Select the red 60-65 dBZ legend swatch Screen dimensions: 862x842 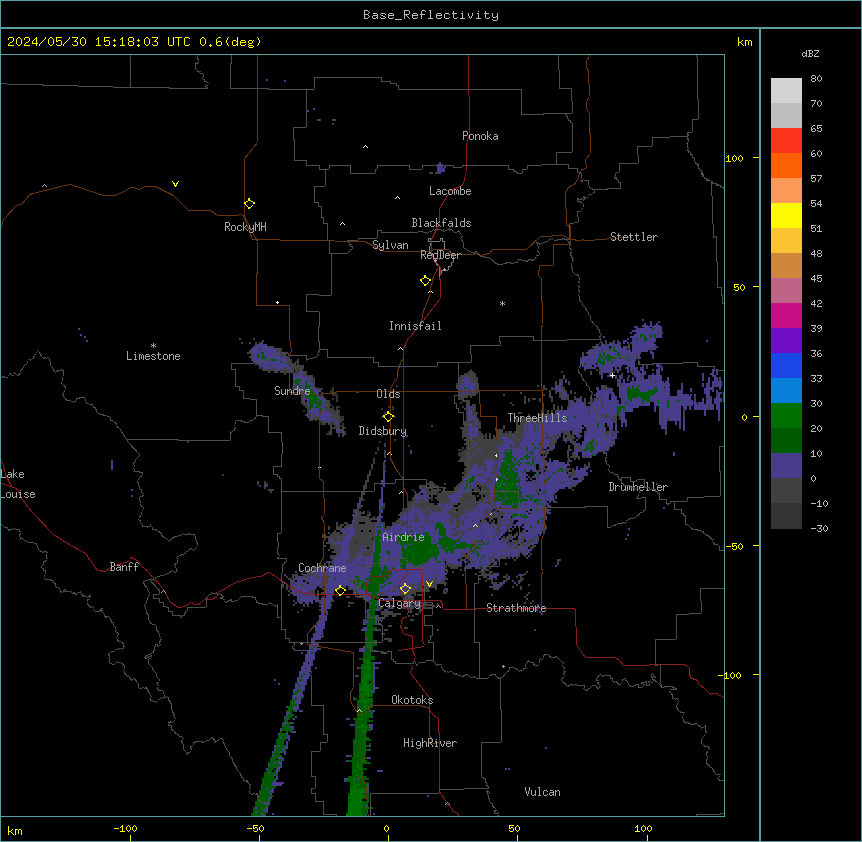click(786, 141)
